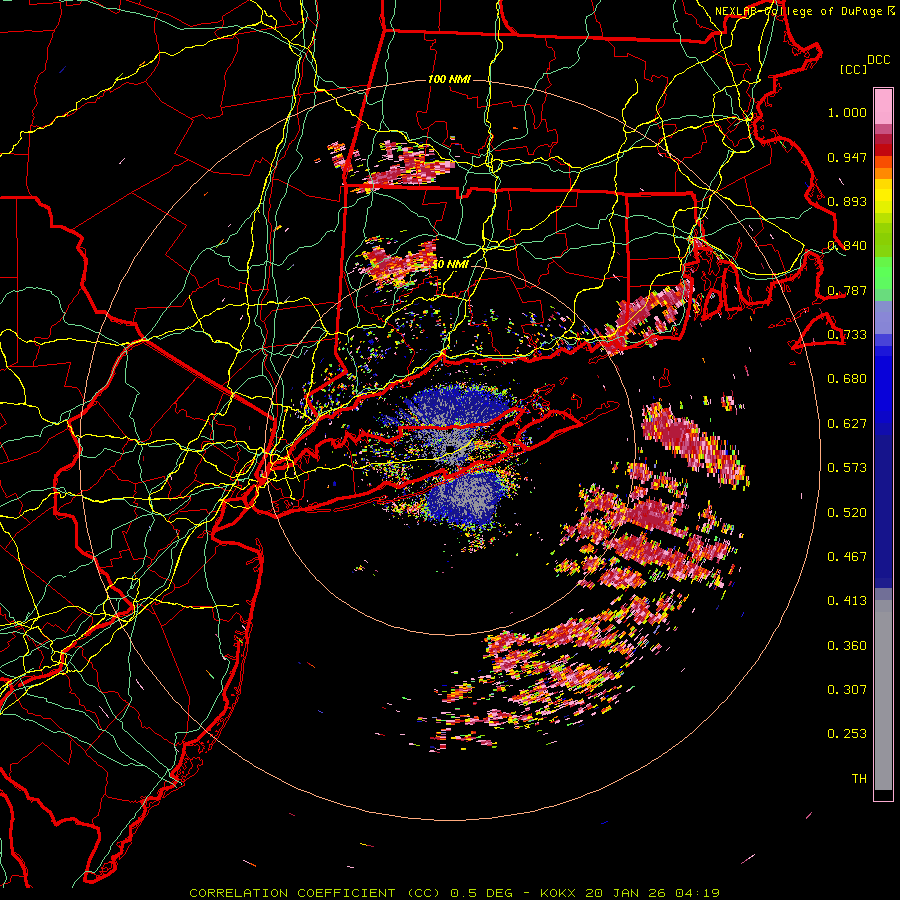Click the KOKX radar site marker on Long Island
This screenshot has width=900, height=900.
[451, 448]
